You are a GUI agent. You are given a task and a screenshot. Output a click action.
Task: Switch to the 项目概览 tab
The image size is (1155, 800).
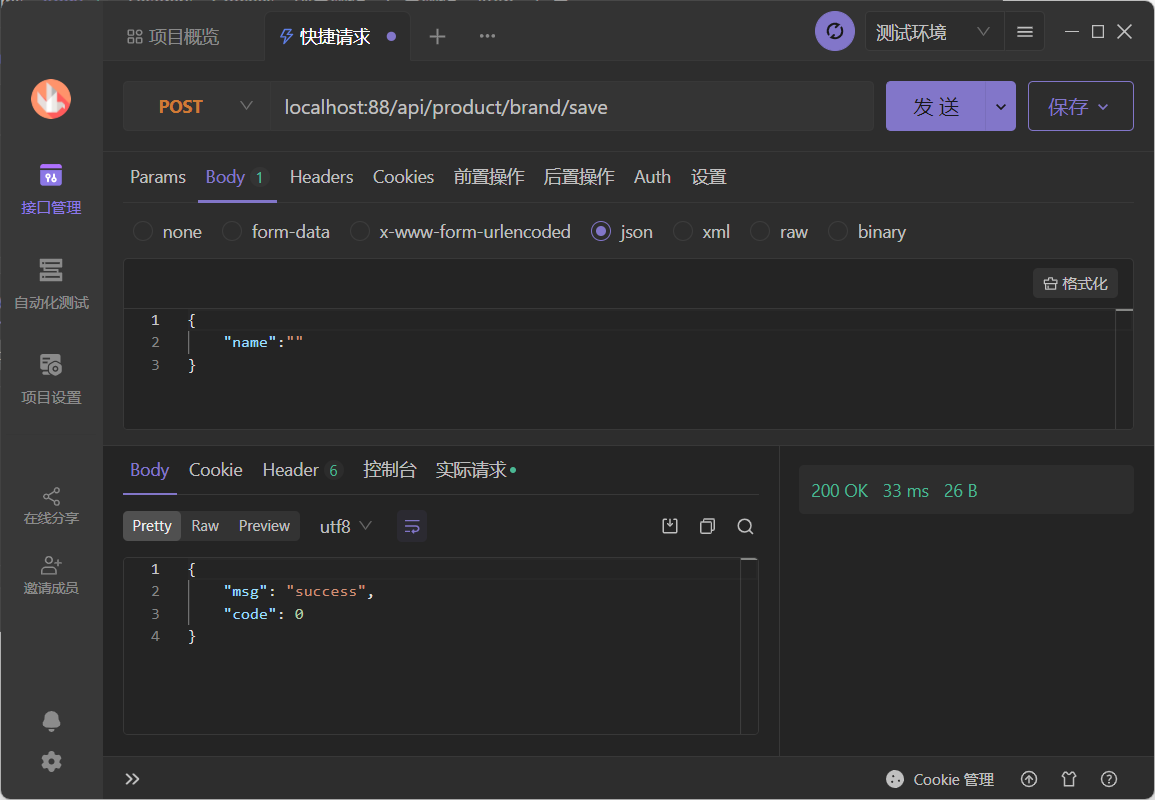point(174,37)
